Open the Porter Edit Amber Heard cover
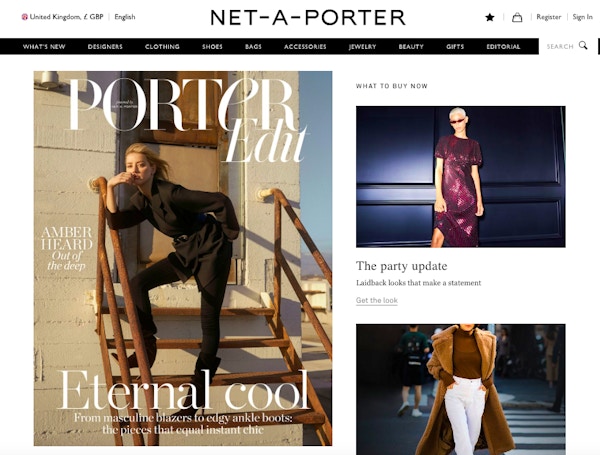600x455 pixels. pyautogui.click(x=183, y=258)
